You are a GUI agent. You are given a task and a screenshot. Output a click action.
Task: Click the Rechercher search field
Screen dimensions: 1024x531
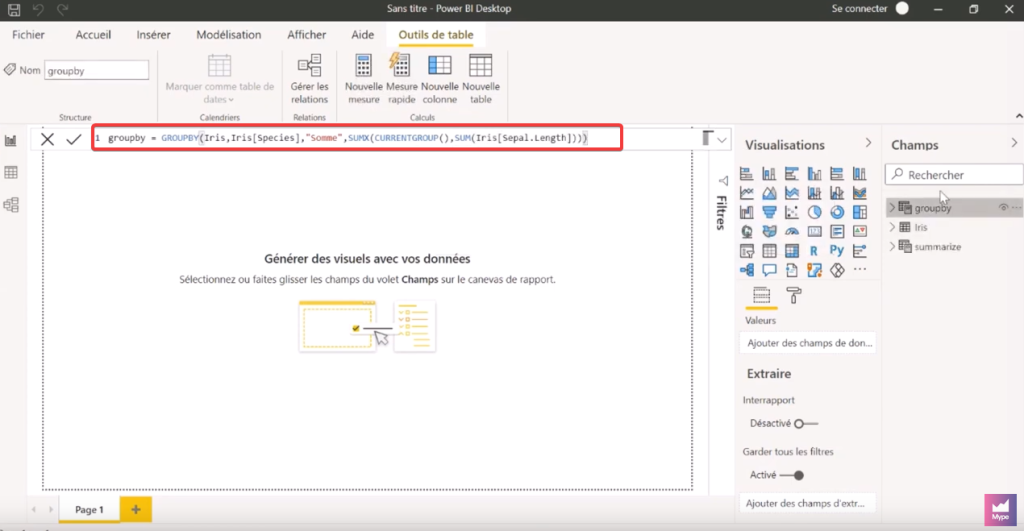coord(954,174)
